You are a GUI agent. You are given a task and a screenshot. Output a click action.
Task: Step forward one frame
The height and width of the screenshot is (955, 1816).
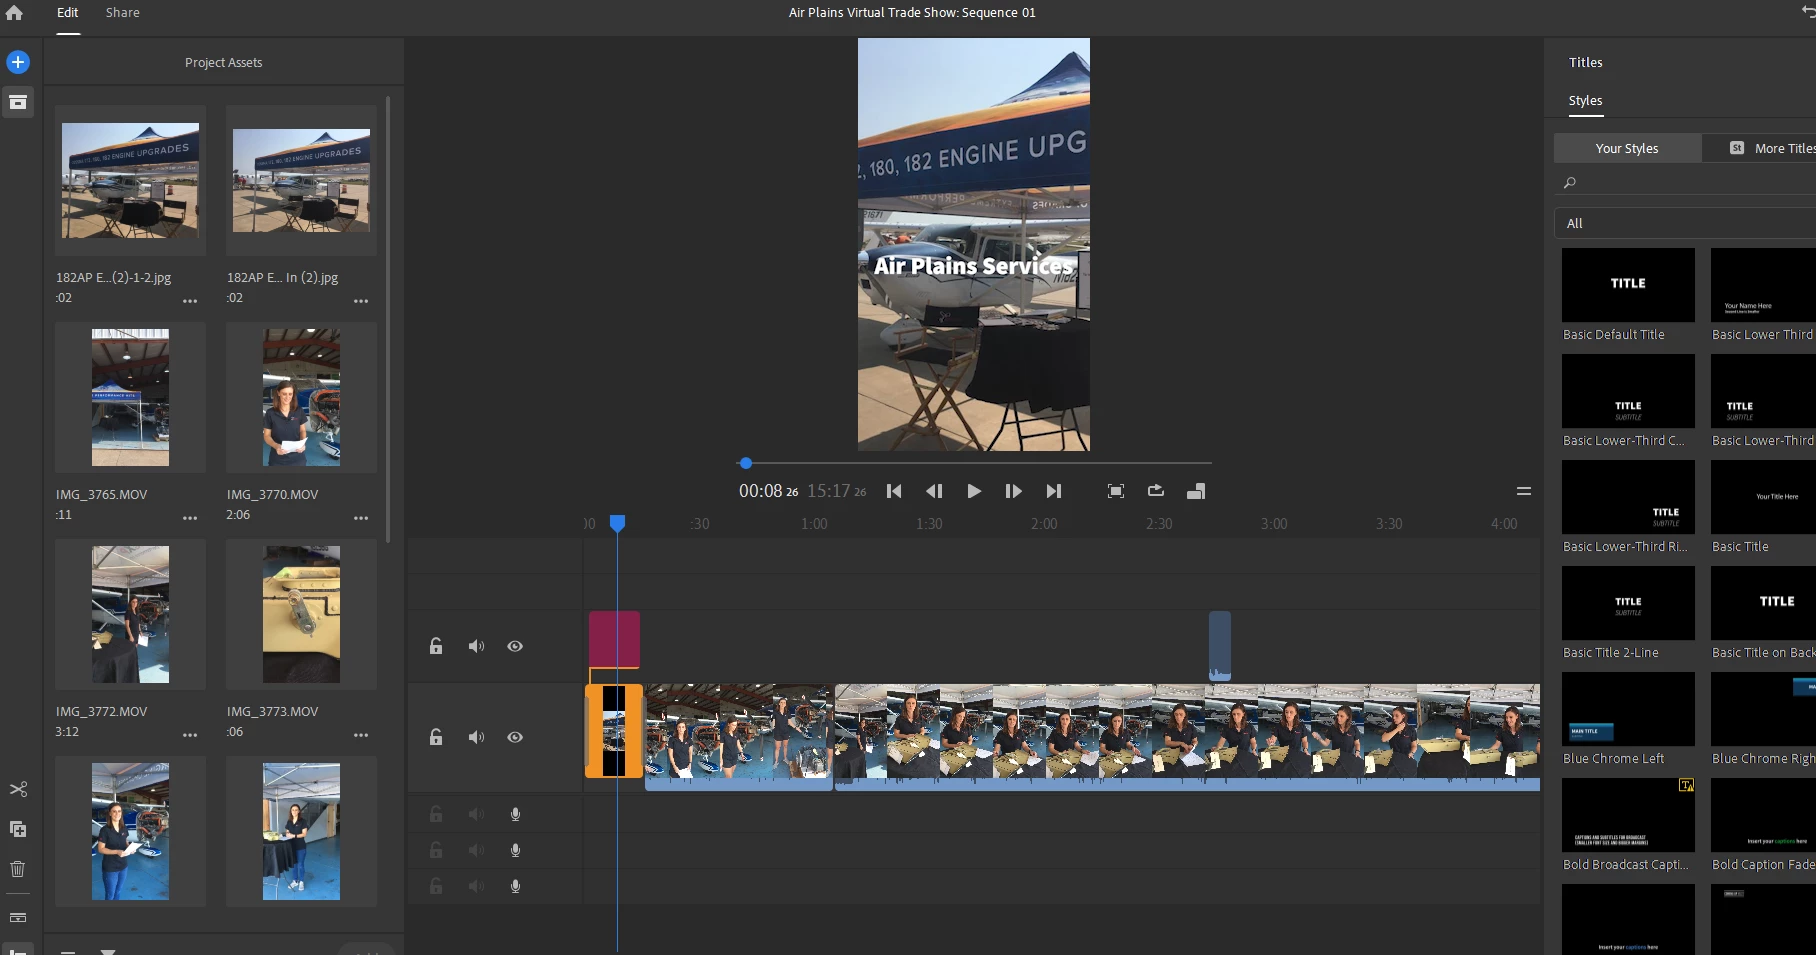[1013, 491]
